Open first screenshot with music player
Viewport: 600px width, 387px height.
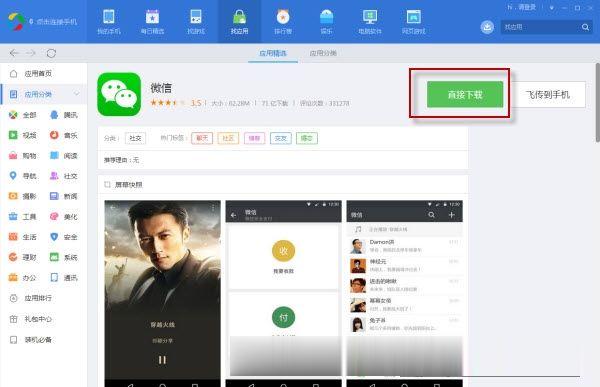pyautogui.click(x=163, y=293)
